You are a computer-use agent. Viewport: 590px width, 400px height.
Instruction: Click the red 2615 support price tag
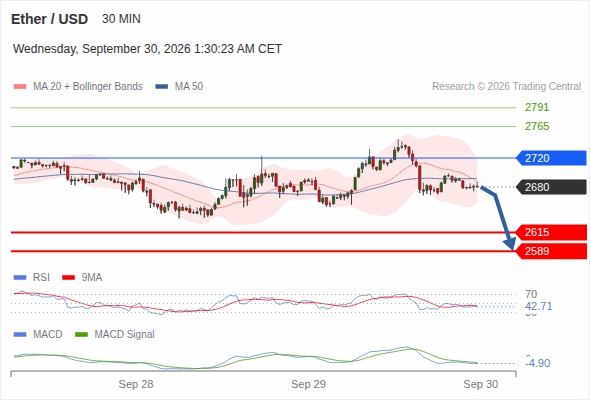click(551, 232)
